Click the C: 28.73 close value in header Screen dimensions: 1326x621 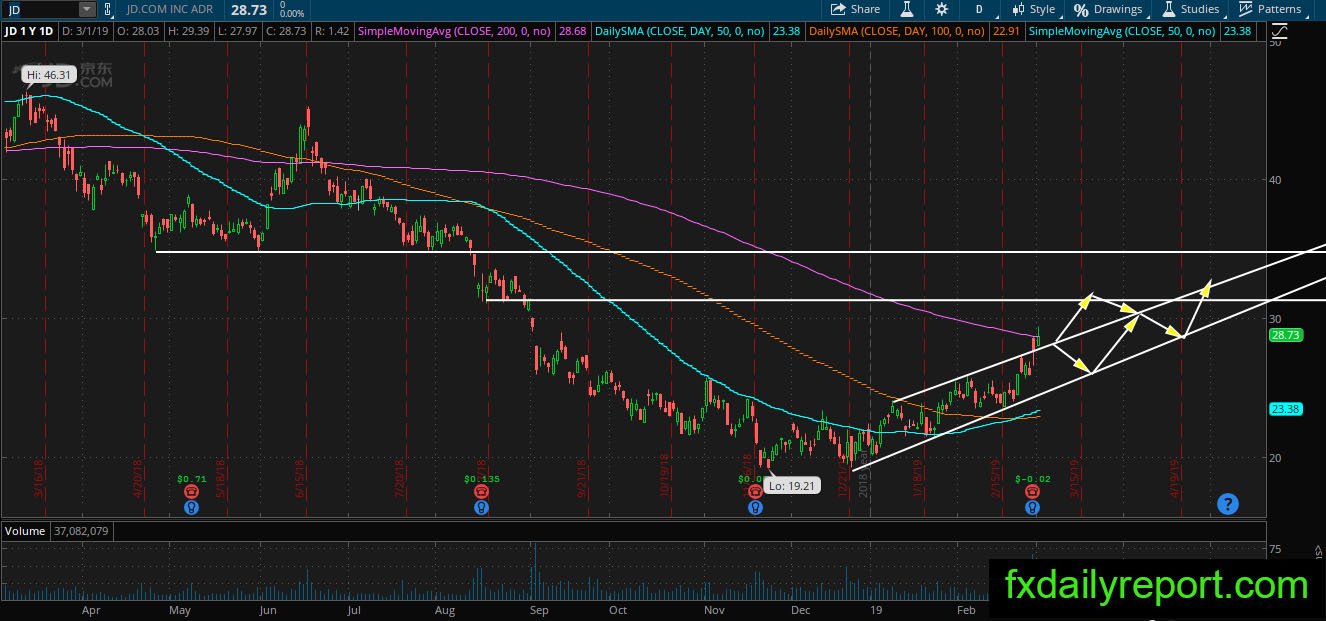(x=285, y=32)
